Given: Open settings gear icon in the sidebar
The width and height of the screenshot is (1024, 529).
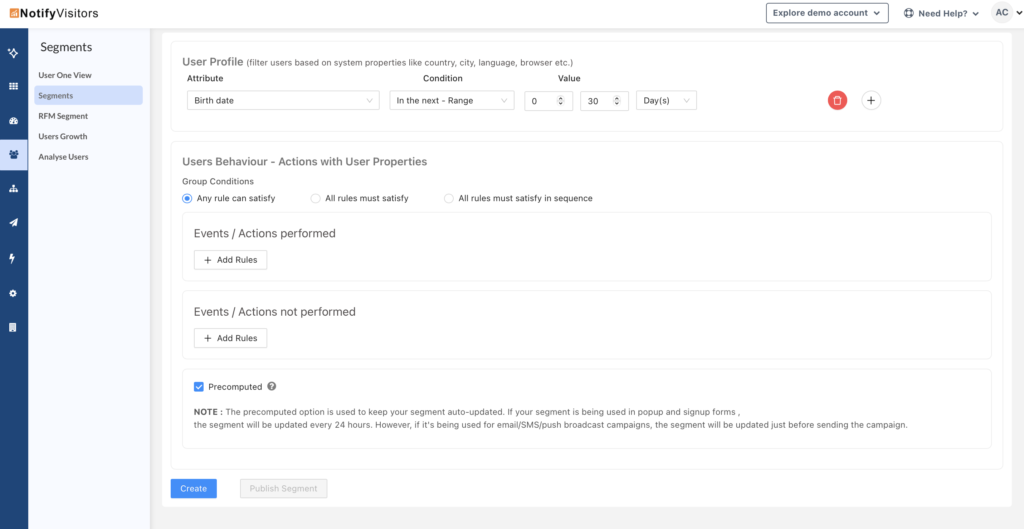Looking at the screenshot, I should click(13, 293).
